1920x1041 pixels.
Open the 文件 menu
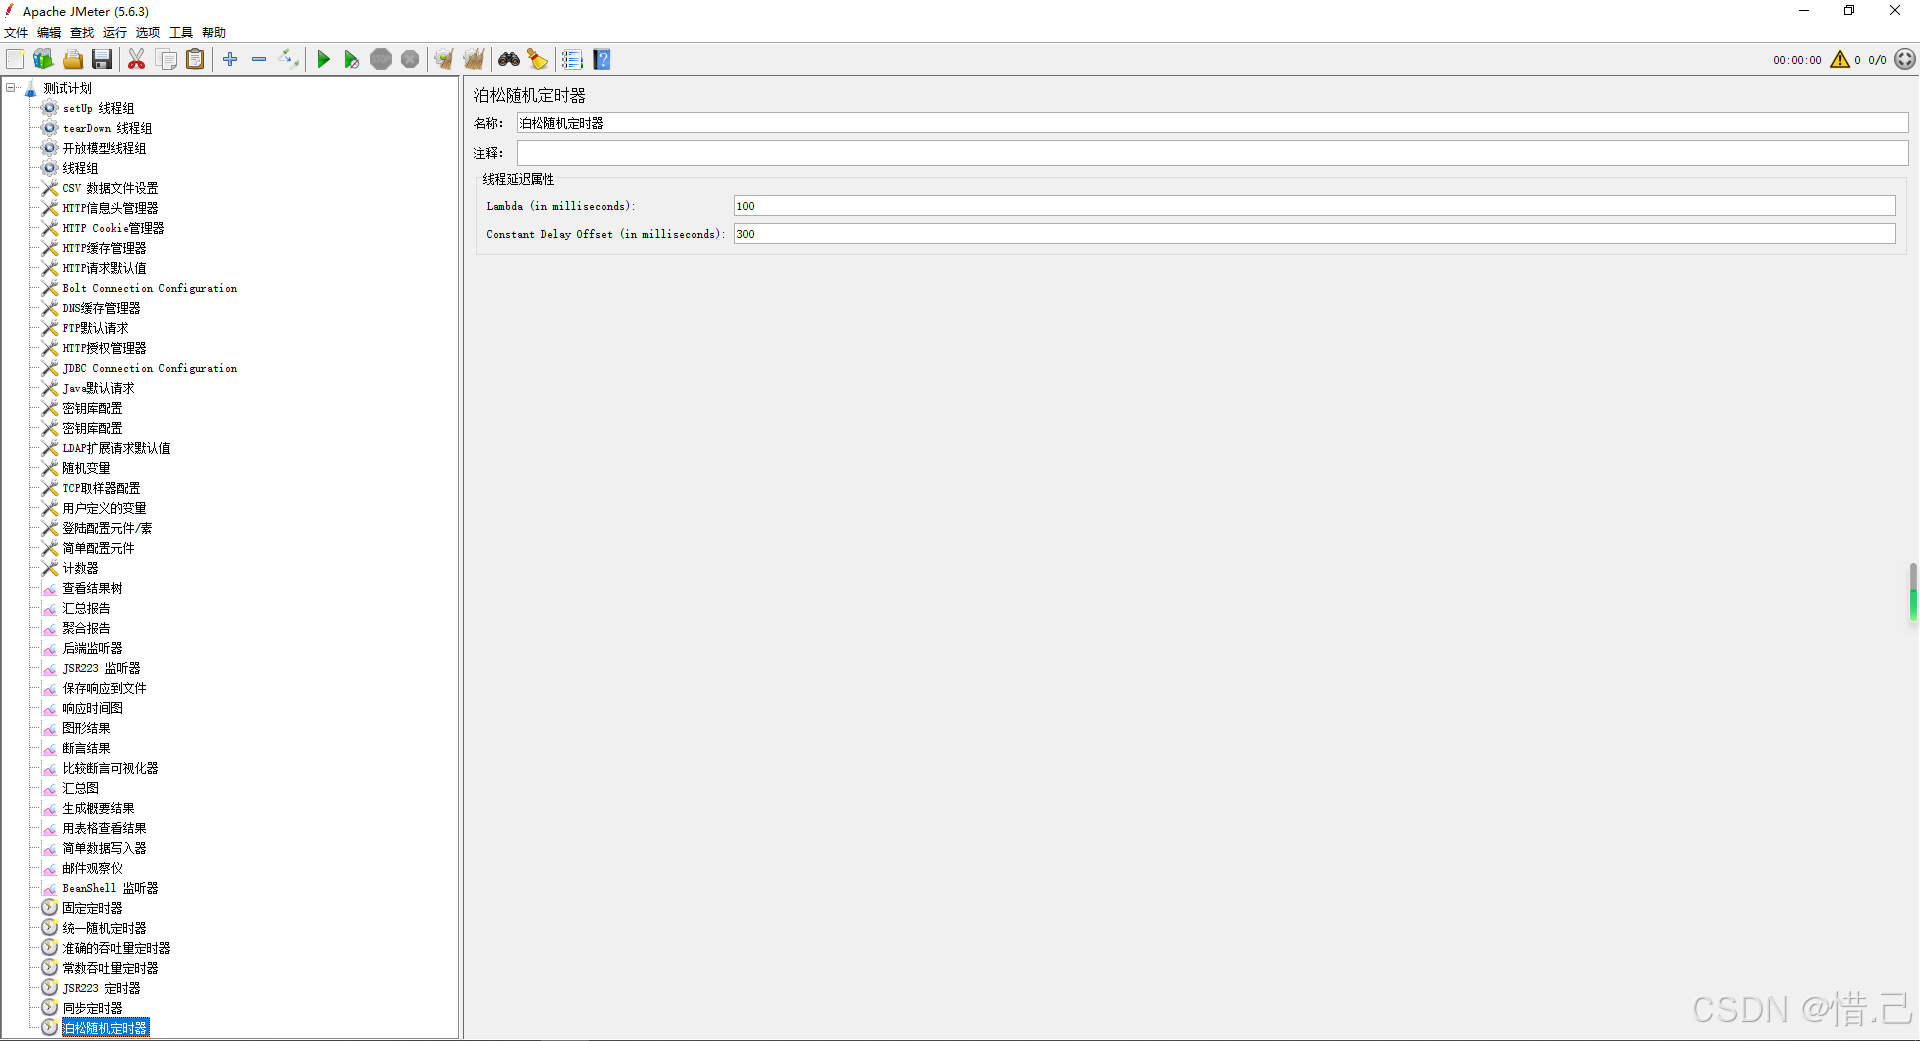(x=16, y=33)
